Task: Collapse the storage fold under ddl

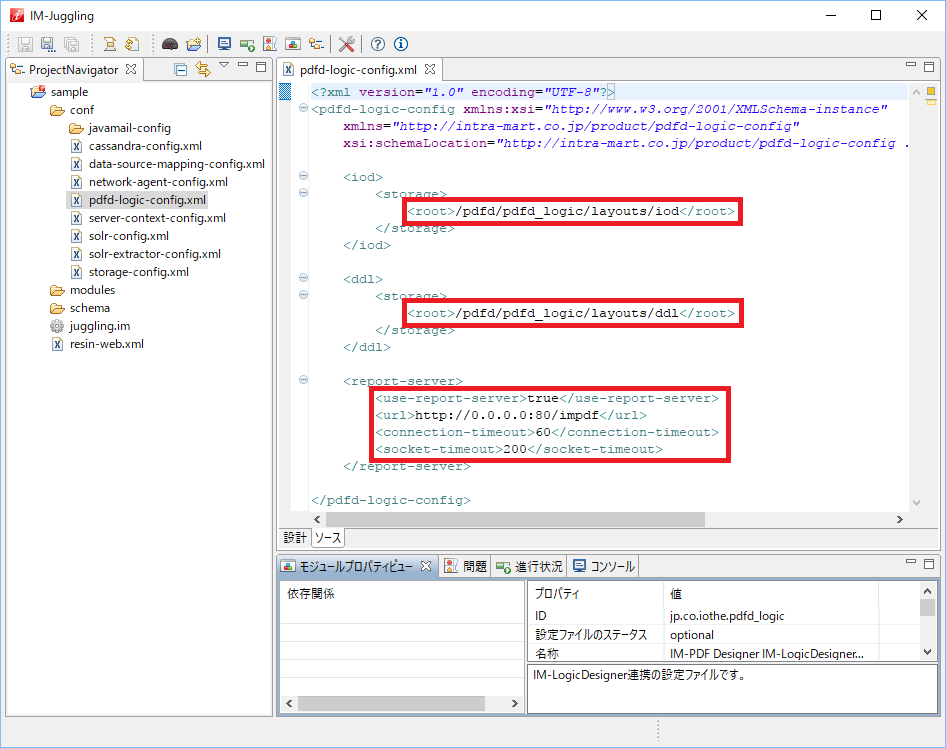Action: tap(303, 294)
